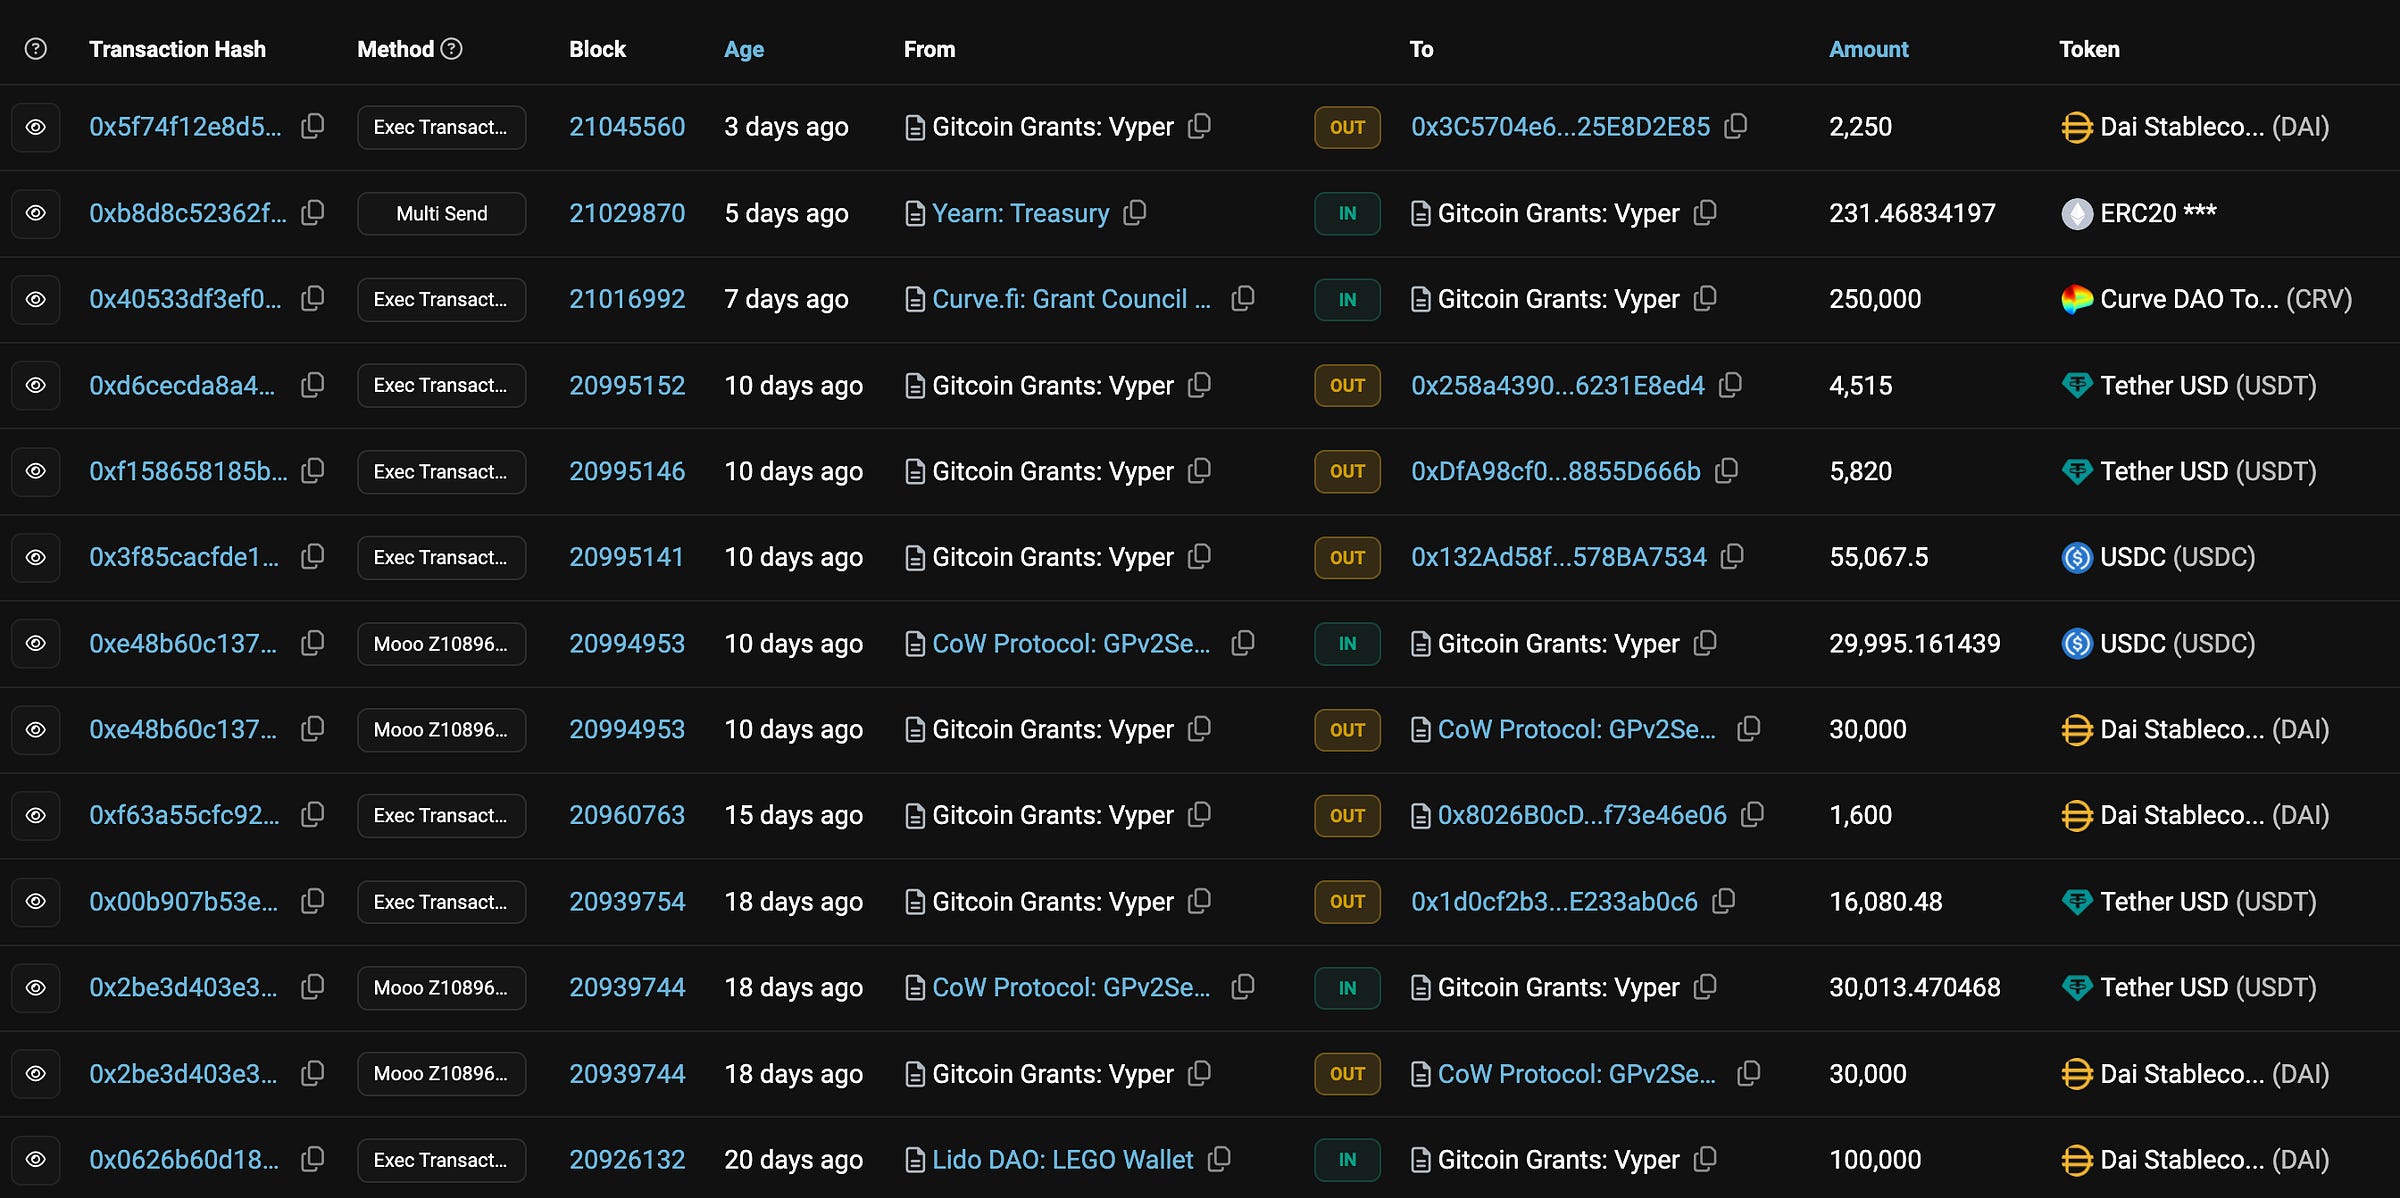
Task: Open address 0xDfA98cf0...8855D666b
Action: coord(1555,471)
